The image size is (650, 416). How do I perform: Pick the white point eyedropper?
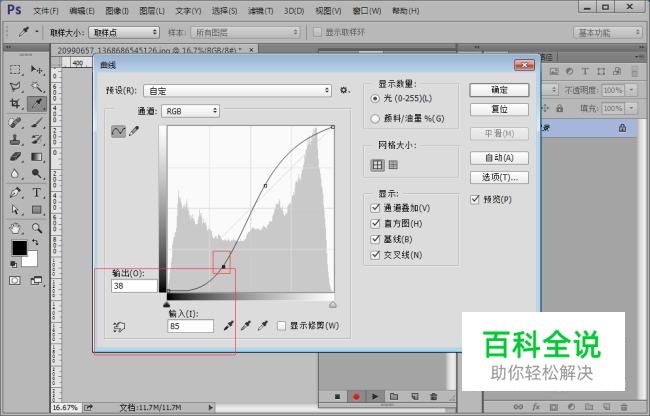(x=263, y=326)
